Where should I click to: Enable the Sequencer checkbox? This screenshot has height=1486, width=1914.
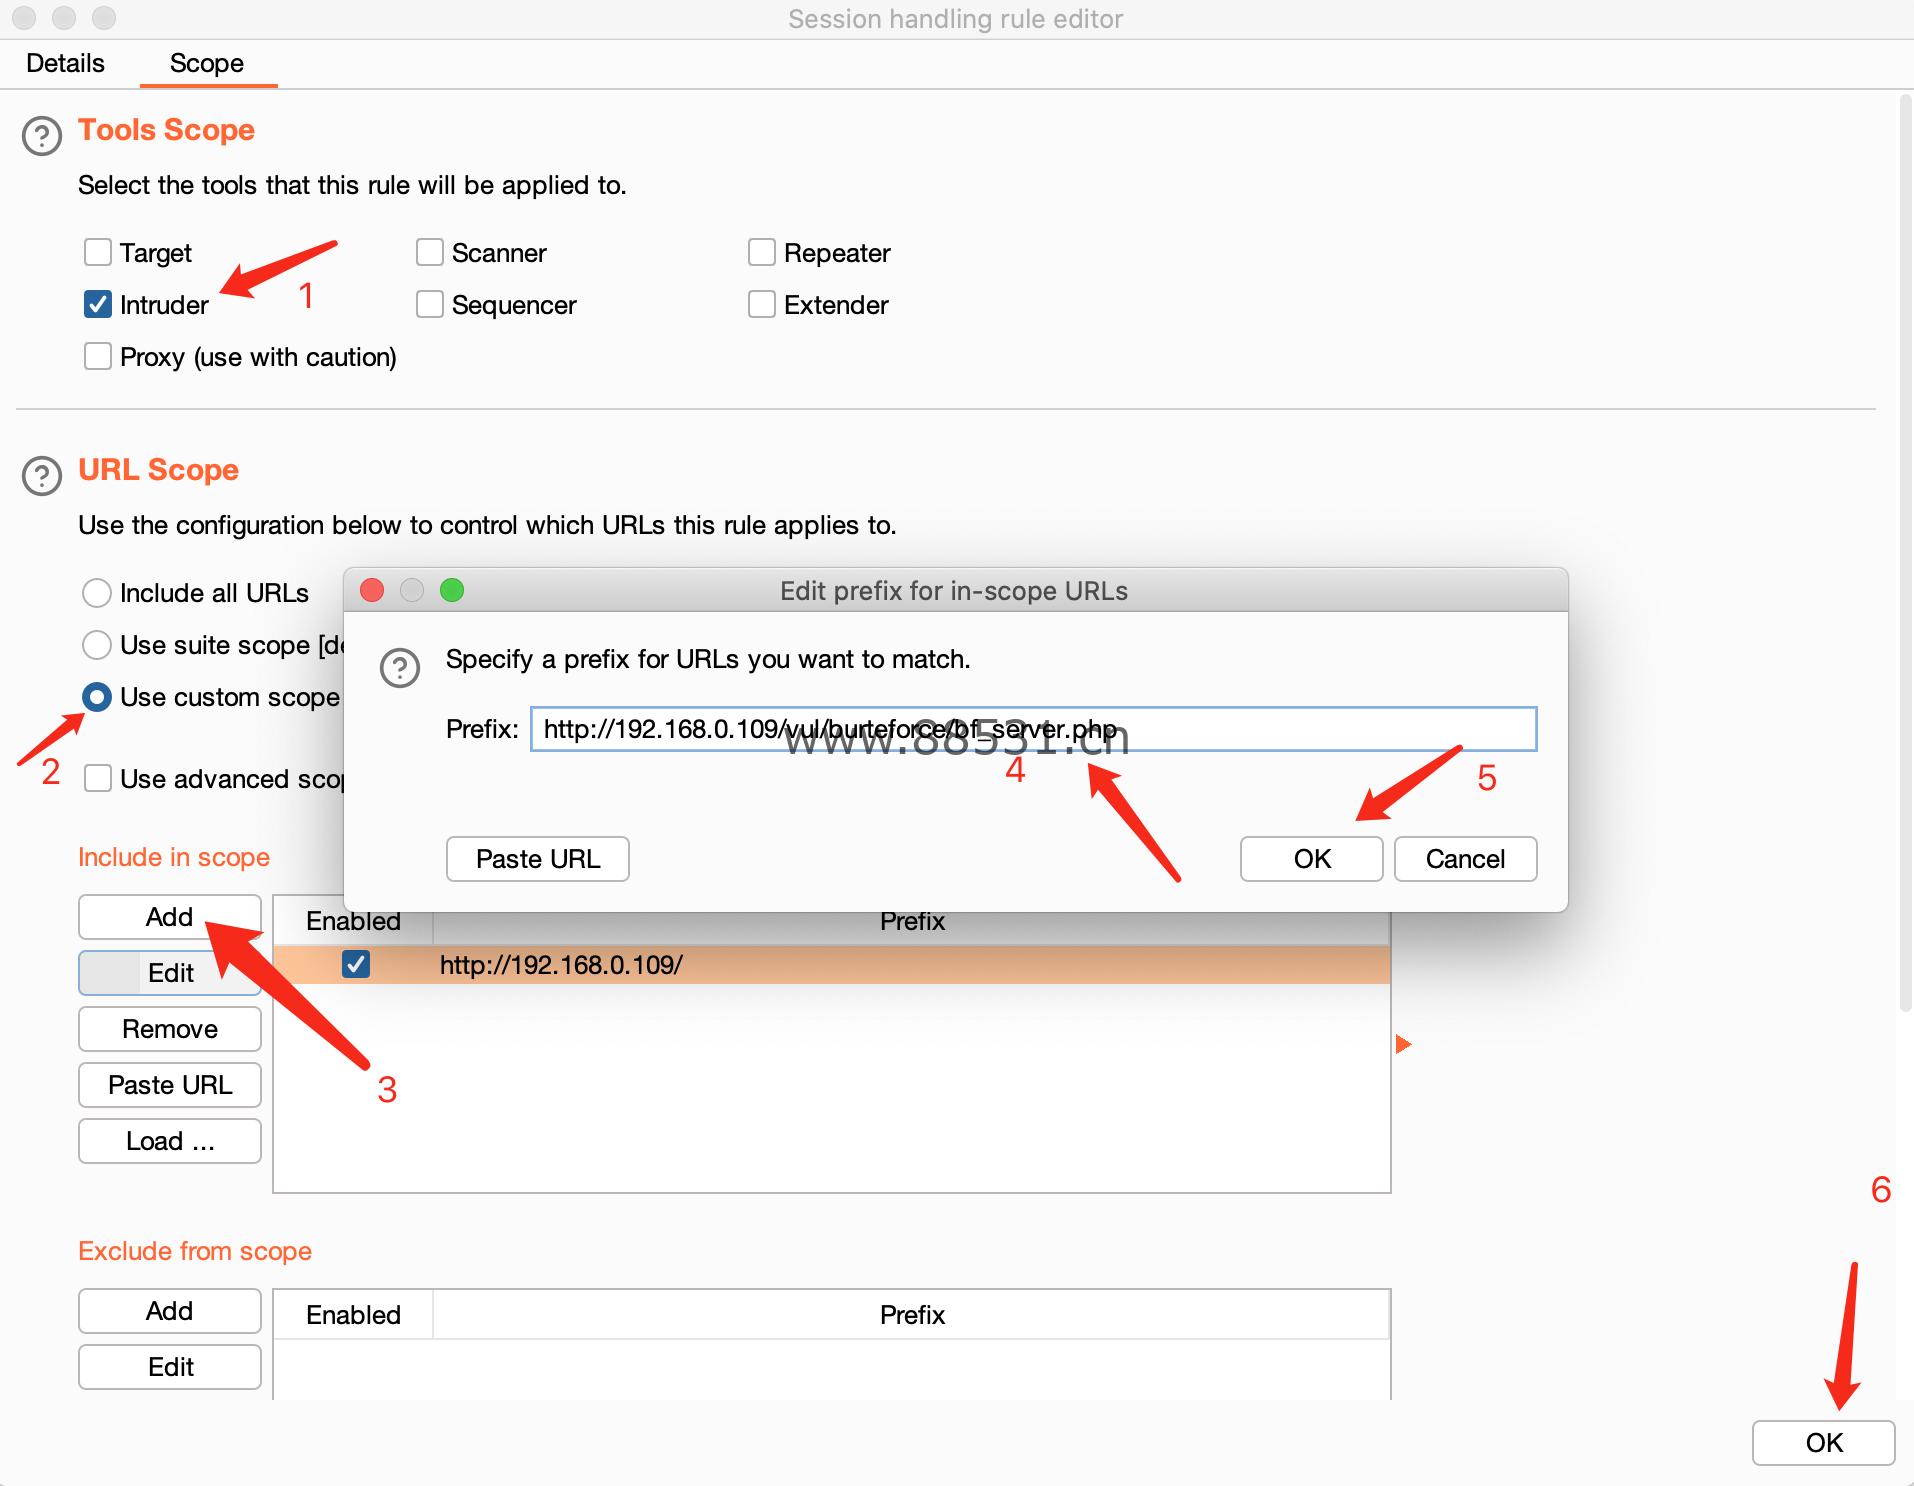(430, 304)
